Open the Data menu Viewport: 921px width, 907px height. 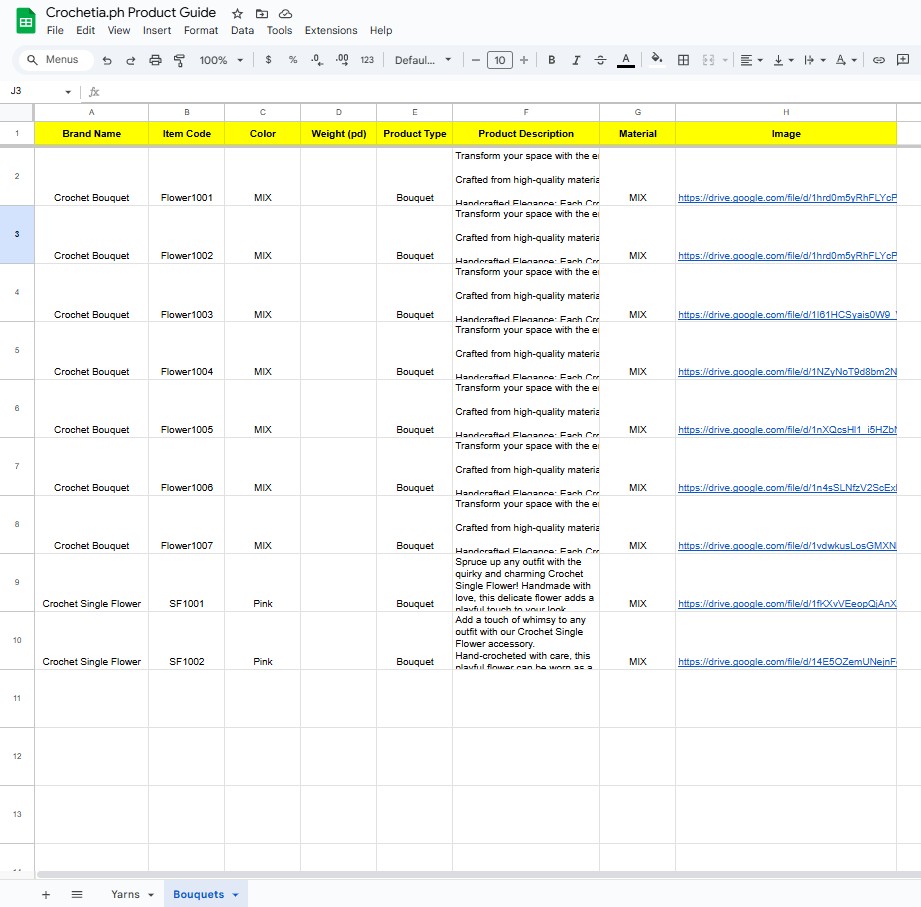[x=242, y=31]
